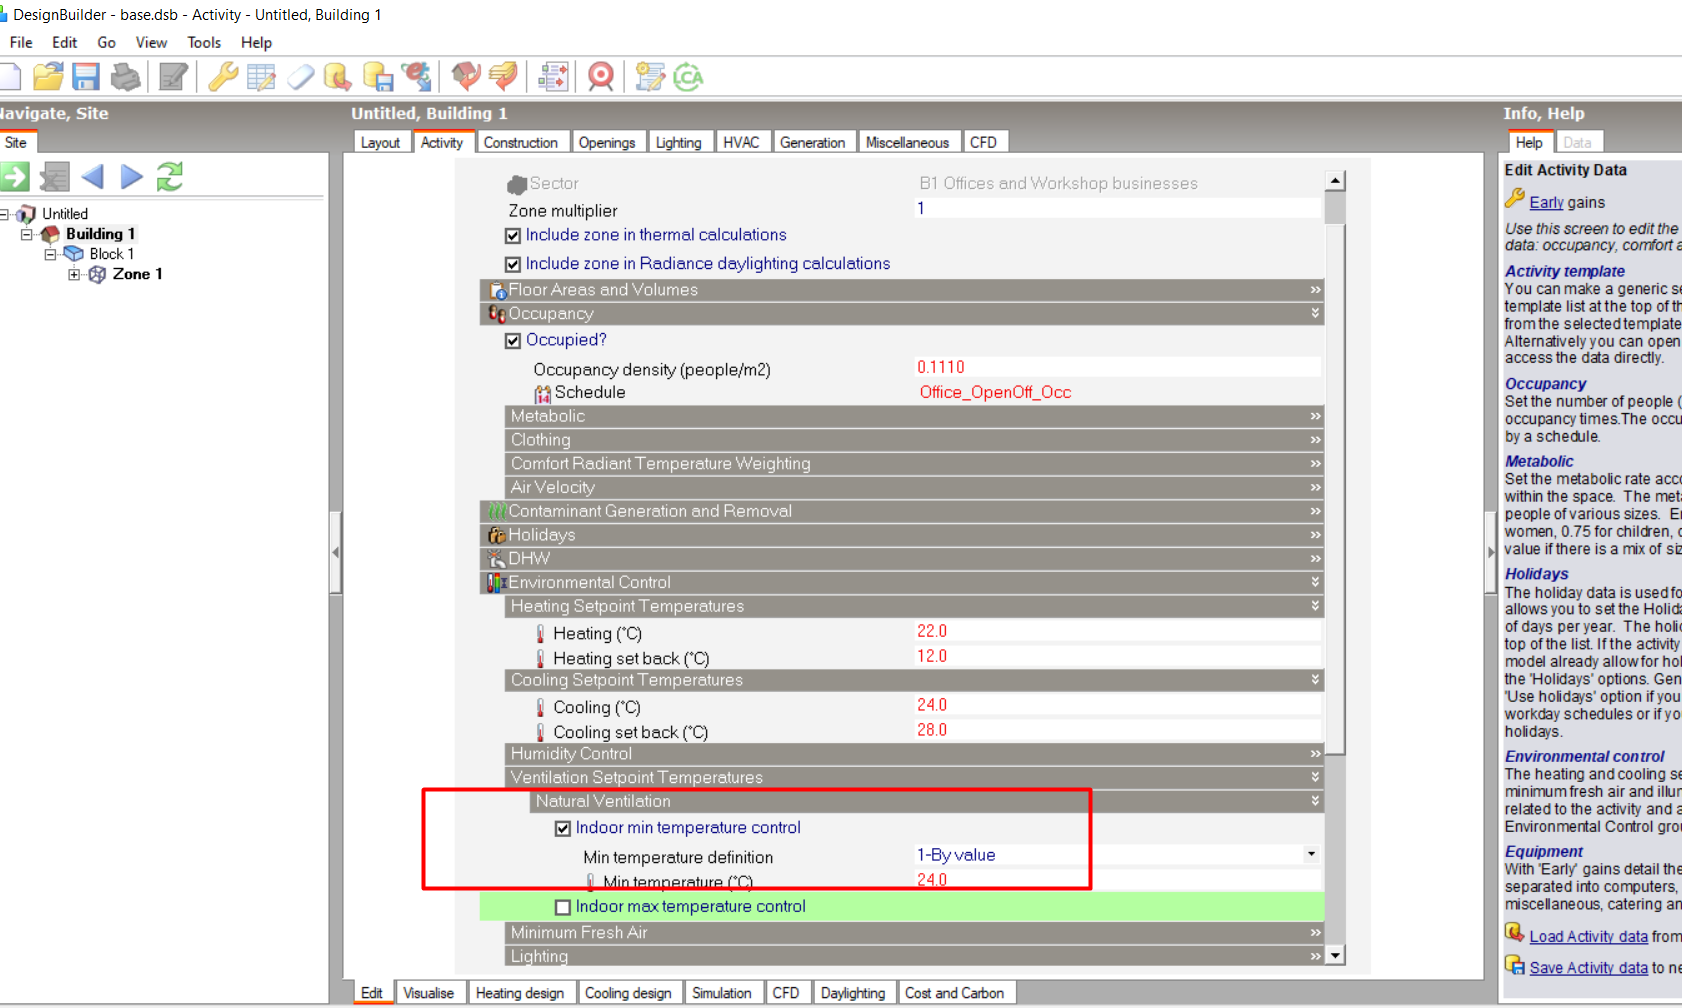This screenshot has height=1008, width=1682.
Task: Click green go-to arrow in navigator
Action: pyautogui.click(x=14, y=177)
